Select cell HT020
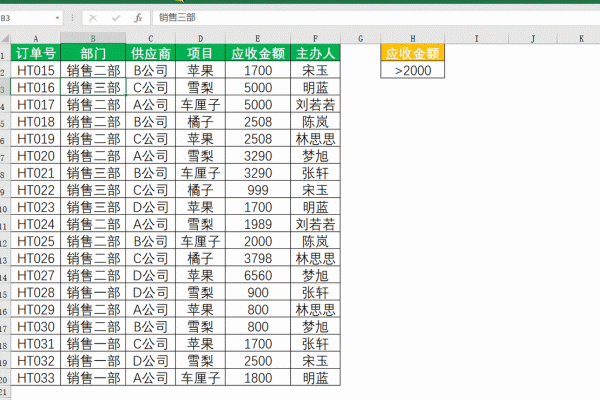The height and width of the screenshot is (400, 600). (36, 156)
